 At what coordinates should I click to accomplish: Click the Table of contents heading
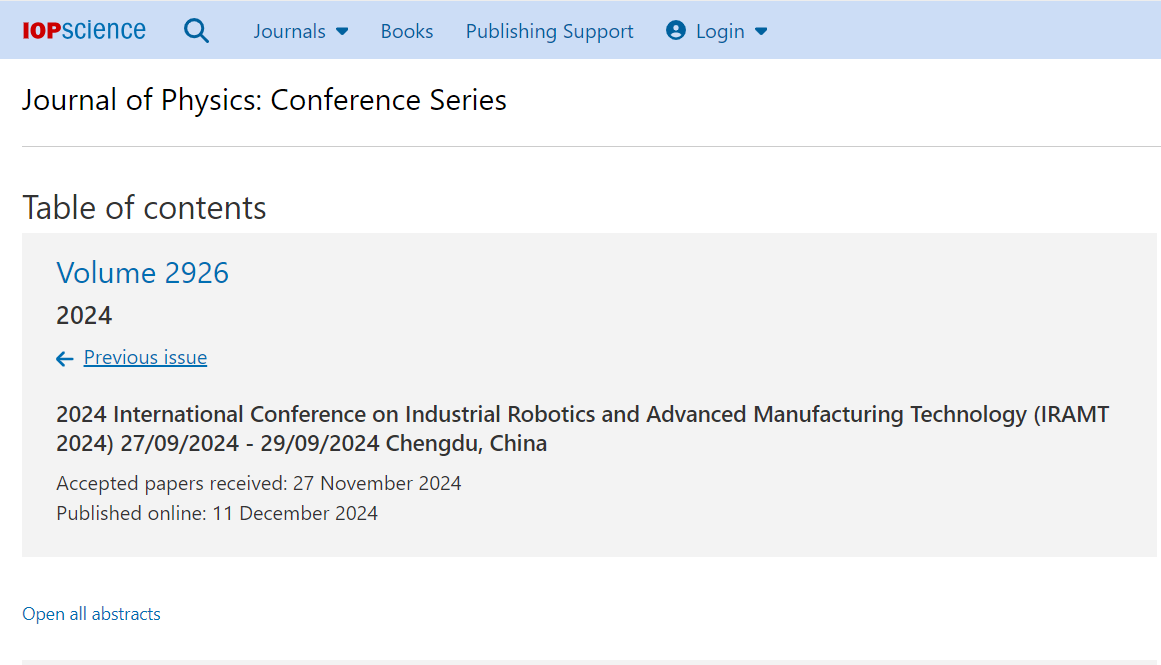pos(144,207)
